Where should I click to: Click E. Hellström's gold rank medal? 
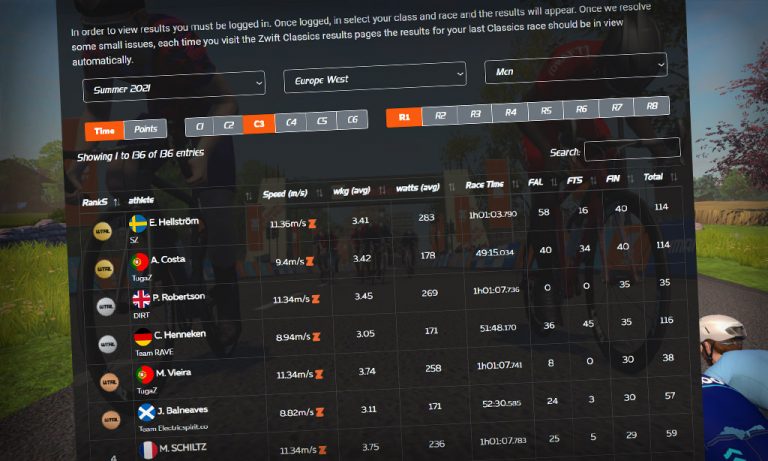click(102, 231)
